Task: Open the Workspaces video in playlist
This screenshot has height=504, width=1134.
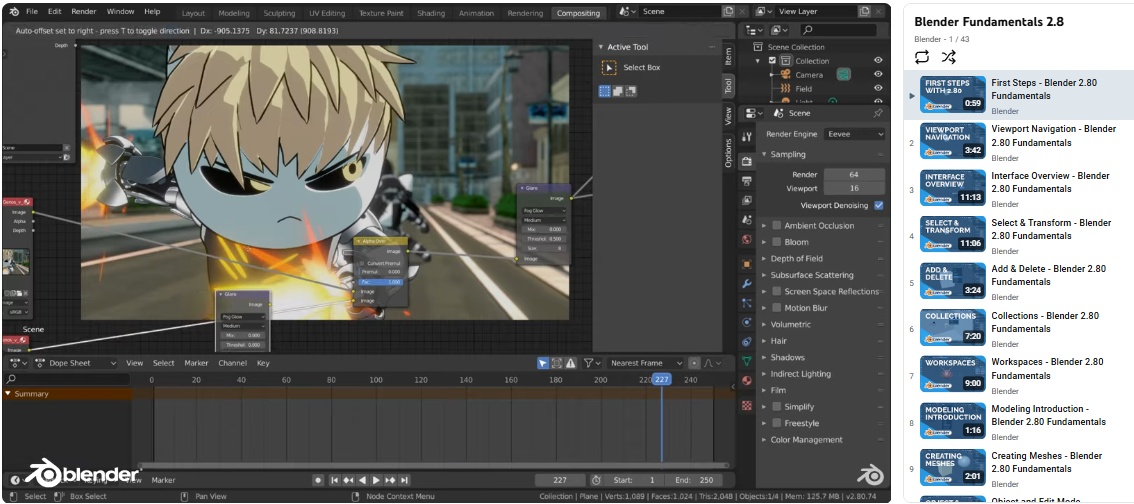Action: pyautogui.click(x=1047, y=369)
